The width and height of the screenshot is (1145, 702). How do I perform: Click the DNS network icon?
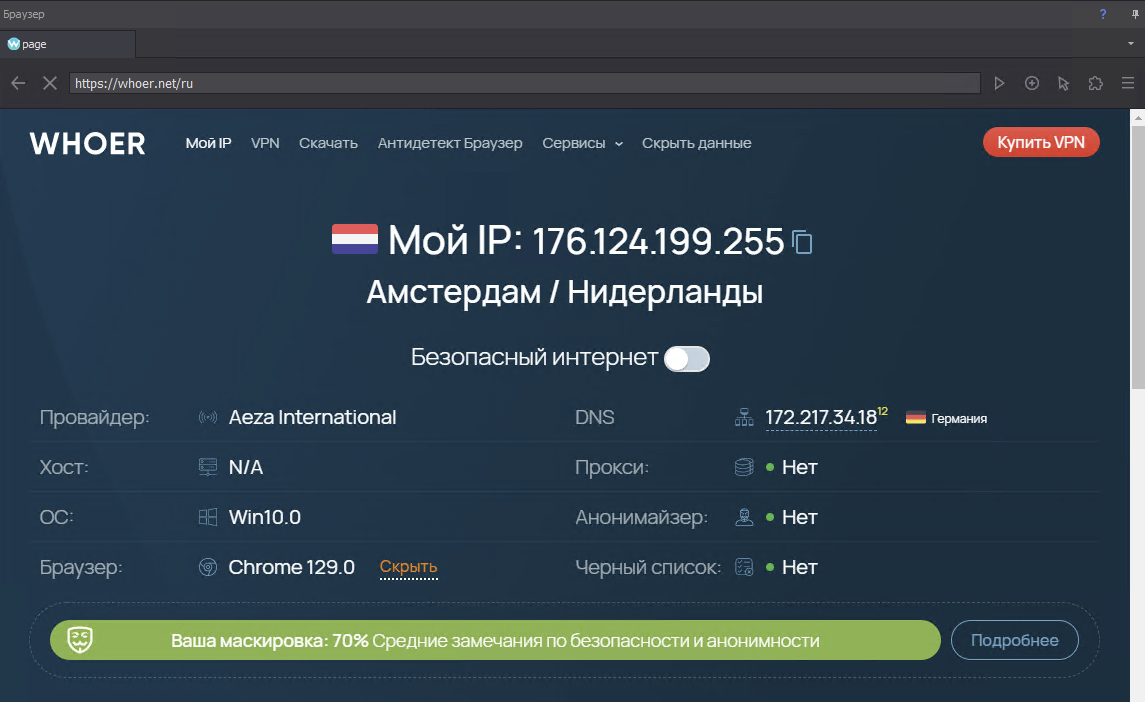click(744, 417)
